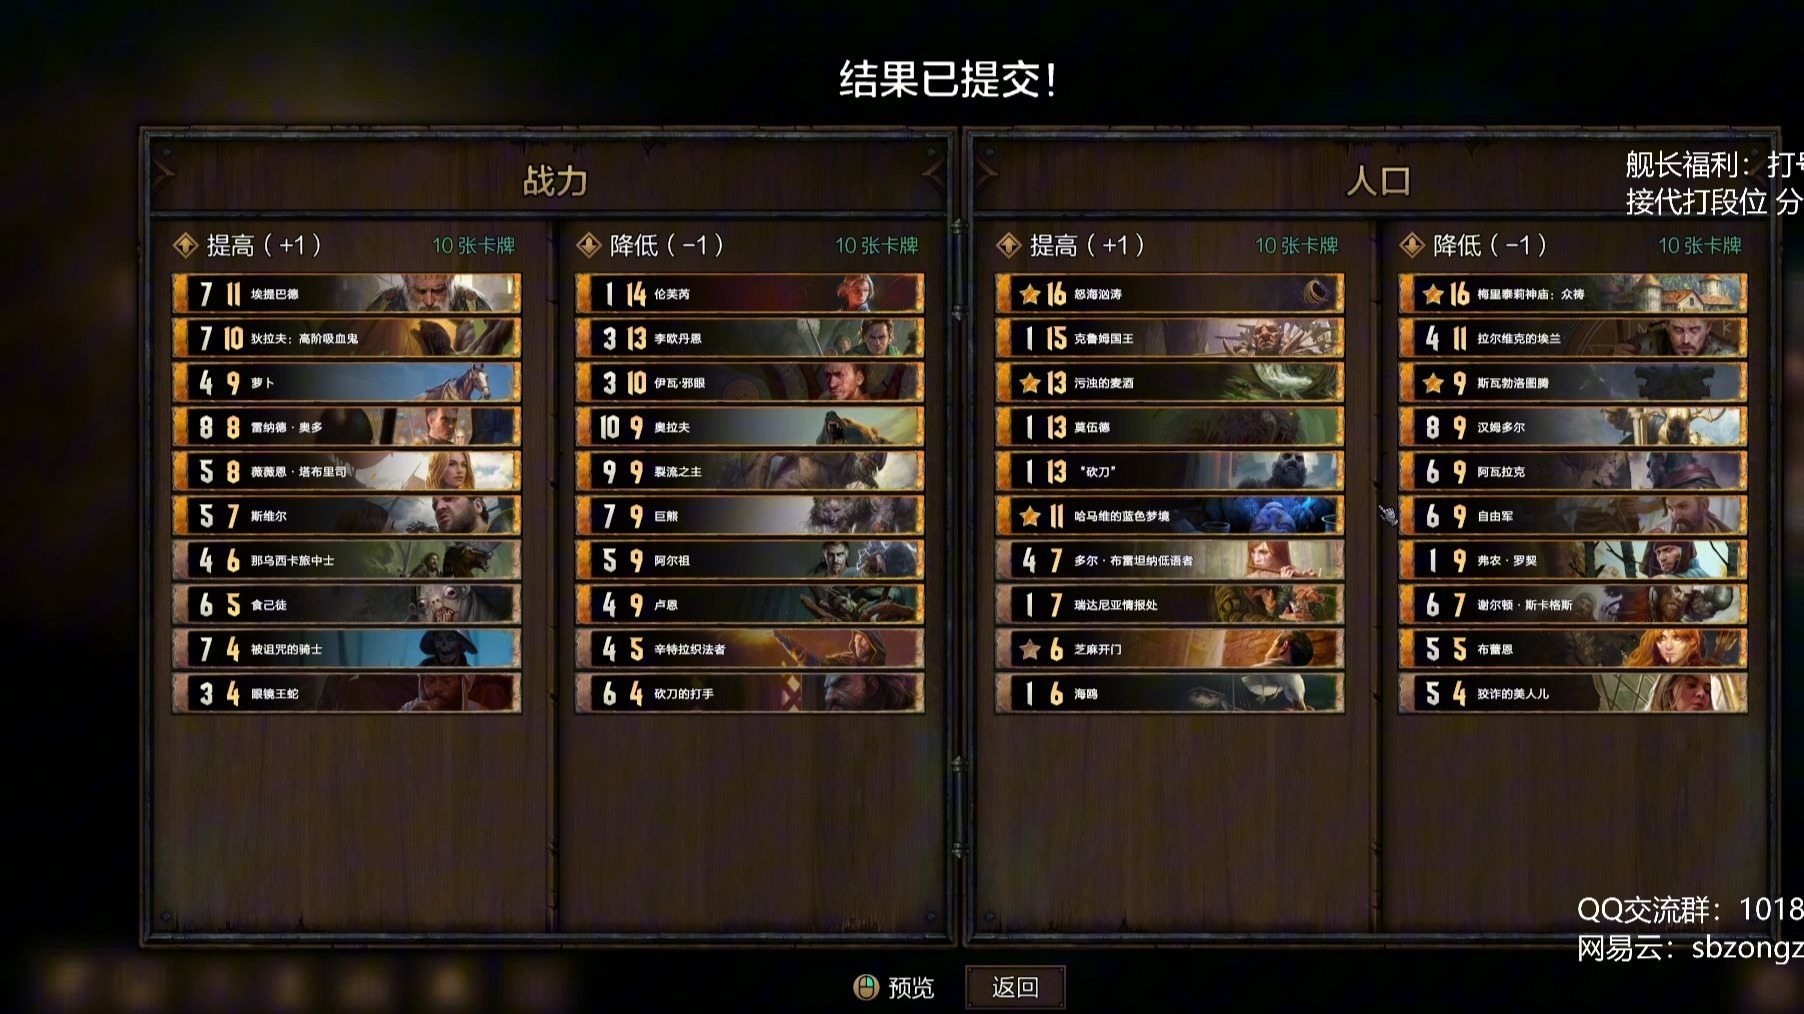Select the 埃提巴德 card in the 战力 list
The height and width of the screenshot is (1014, 1804).
click(347, 294)
